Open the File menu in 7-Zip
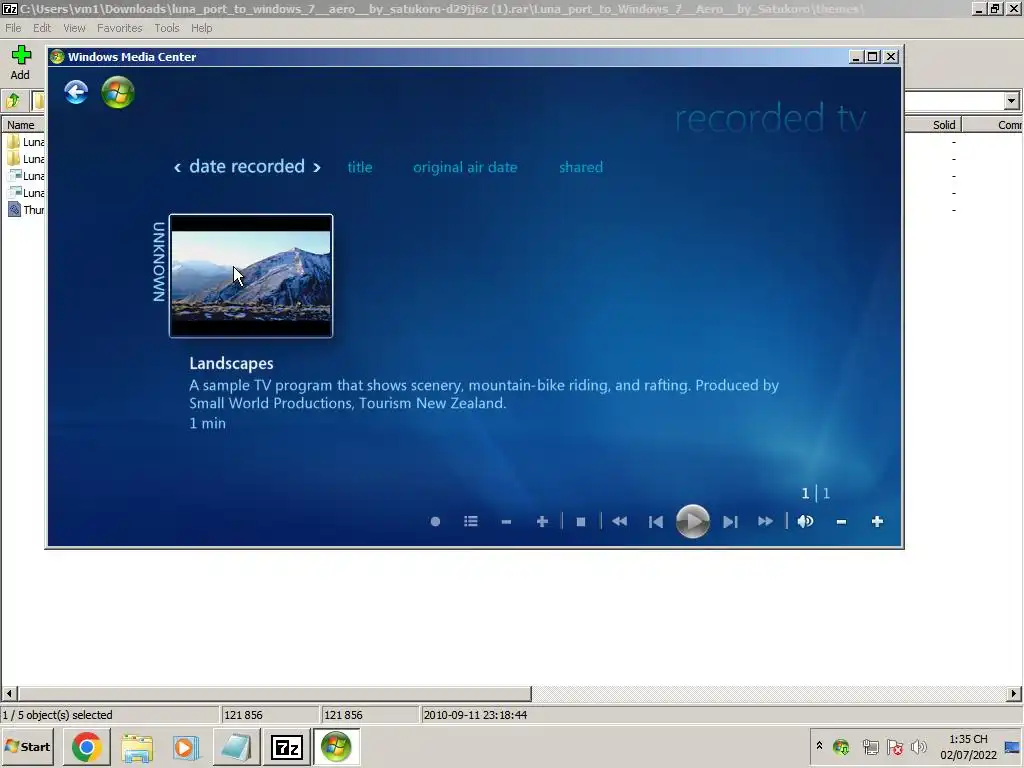This screenshot has height=768, width=1024. pos(13,28)
